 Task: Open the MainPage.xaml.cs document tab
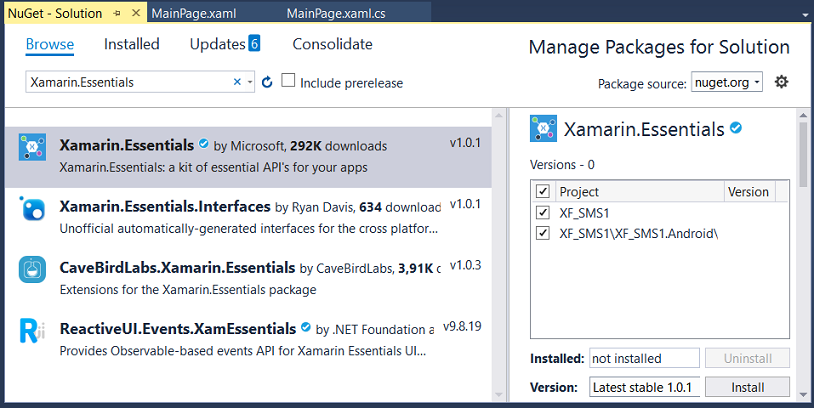336,13
